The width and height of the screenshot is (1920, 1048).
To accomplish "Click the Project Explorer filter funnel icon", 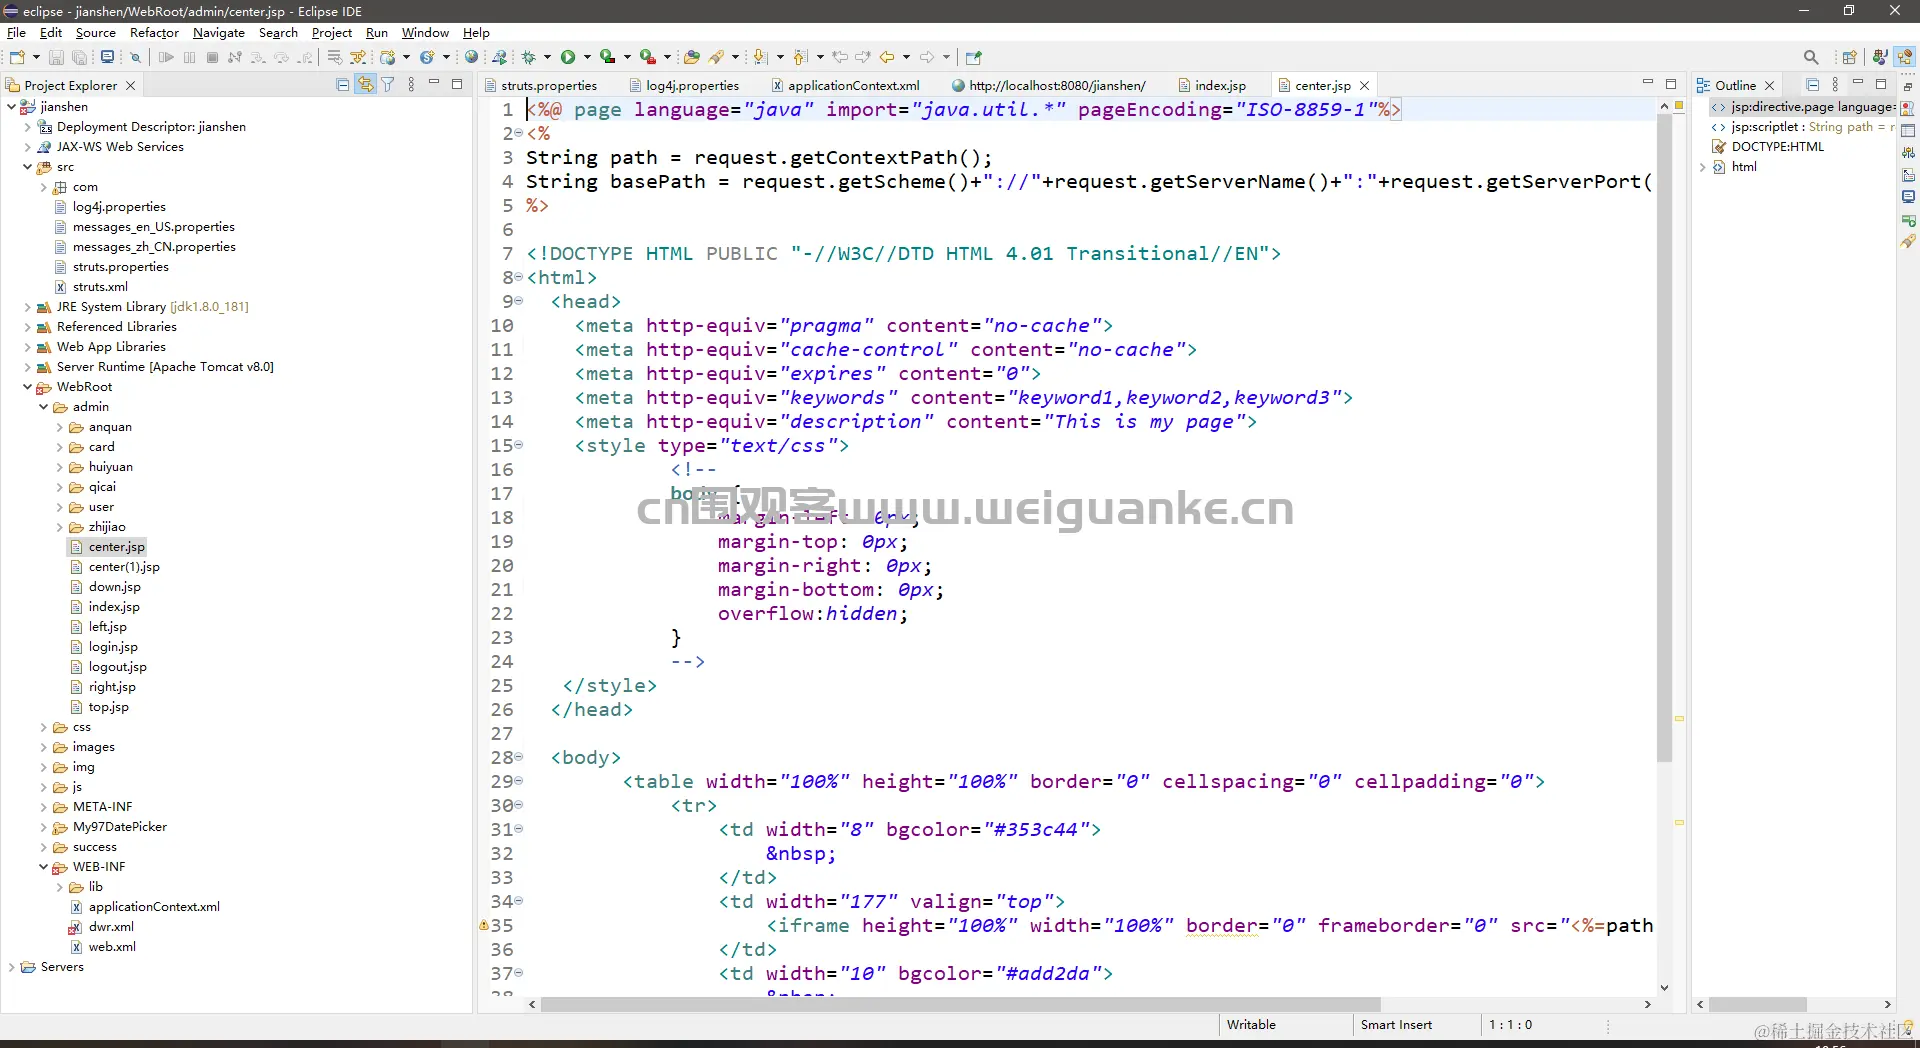I will click(388, 85).
